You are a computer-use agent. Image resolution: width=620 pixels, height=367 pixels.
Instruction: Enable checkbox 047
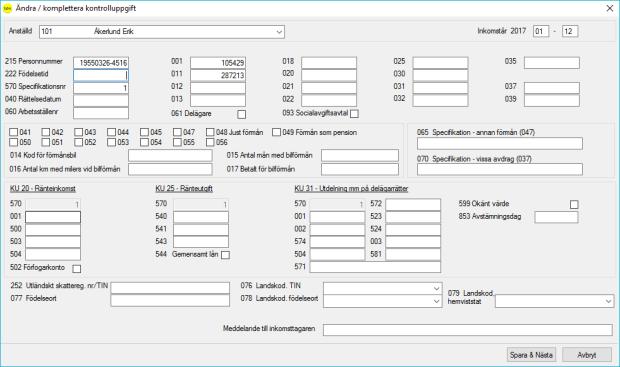(178, 132)
